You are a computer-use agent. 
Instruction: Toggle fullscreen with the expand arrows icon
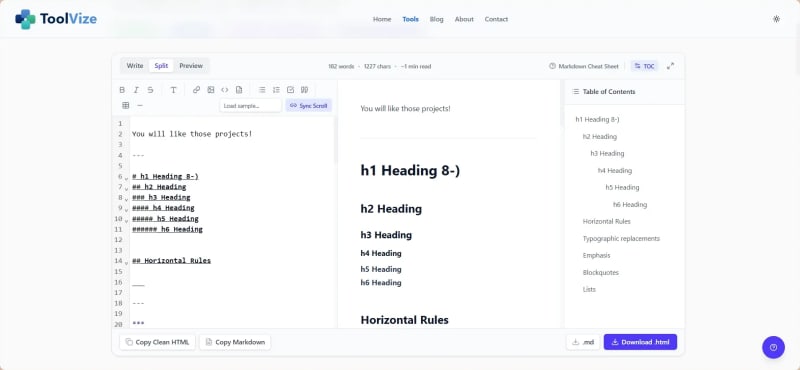(x=670, y=66)
